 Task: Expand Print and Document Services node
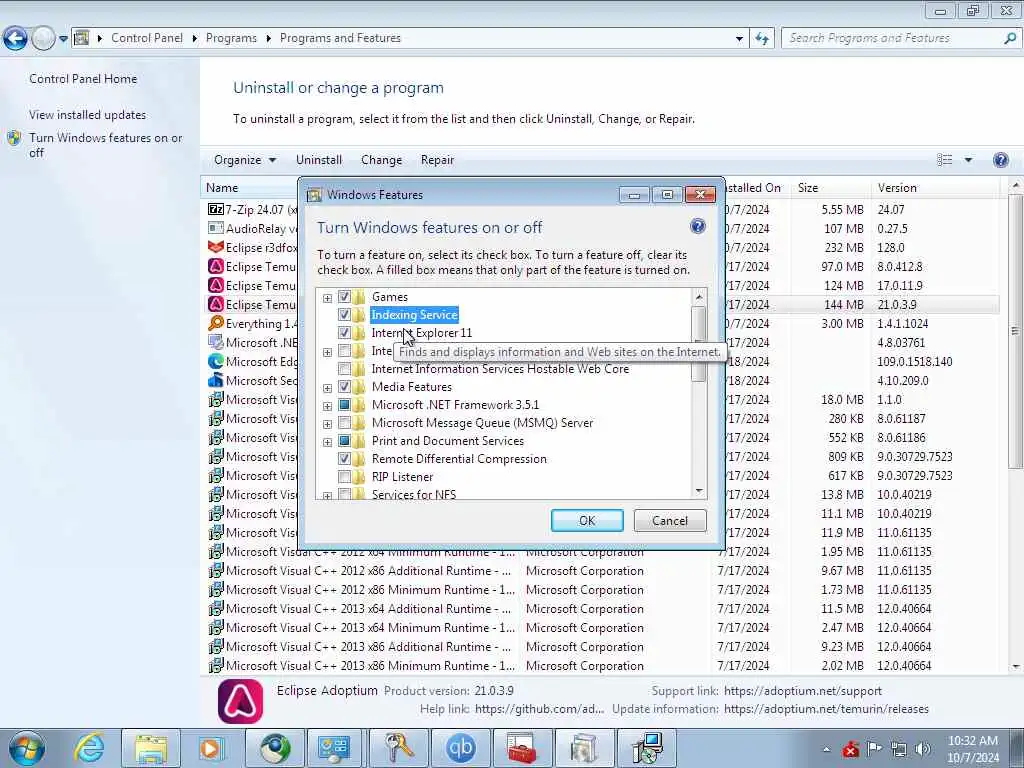(327, 442)
